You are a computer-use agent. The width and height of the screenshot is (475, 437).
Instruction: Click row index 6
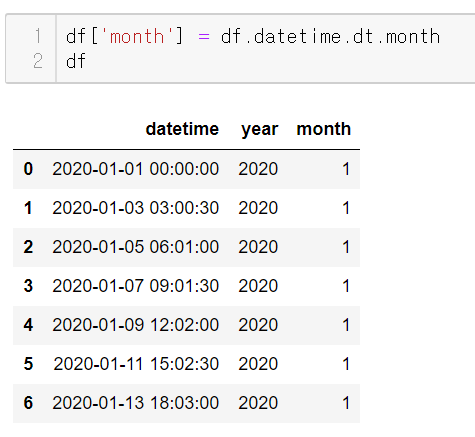(x=28, y=403)
